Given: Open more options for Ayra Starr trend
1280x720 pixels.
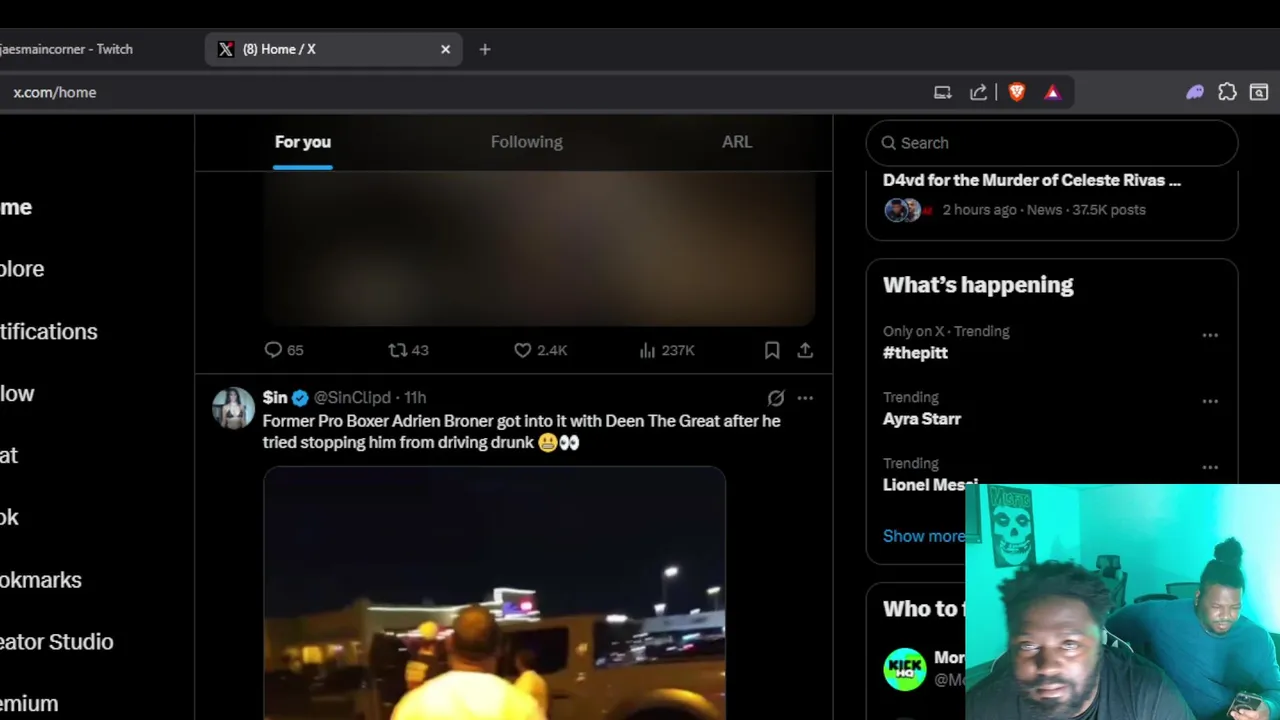Looking at the screenshot, I should (1210, 401).
